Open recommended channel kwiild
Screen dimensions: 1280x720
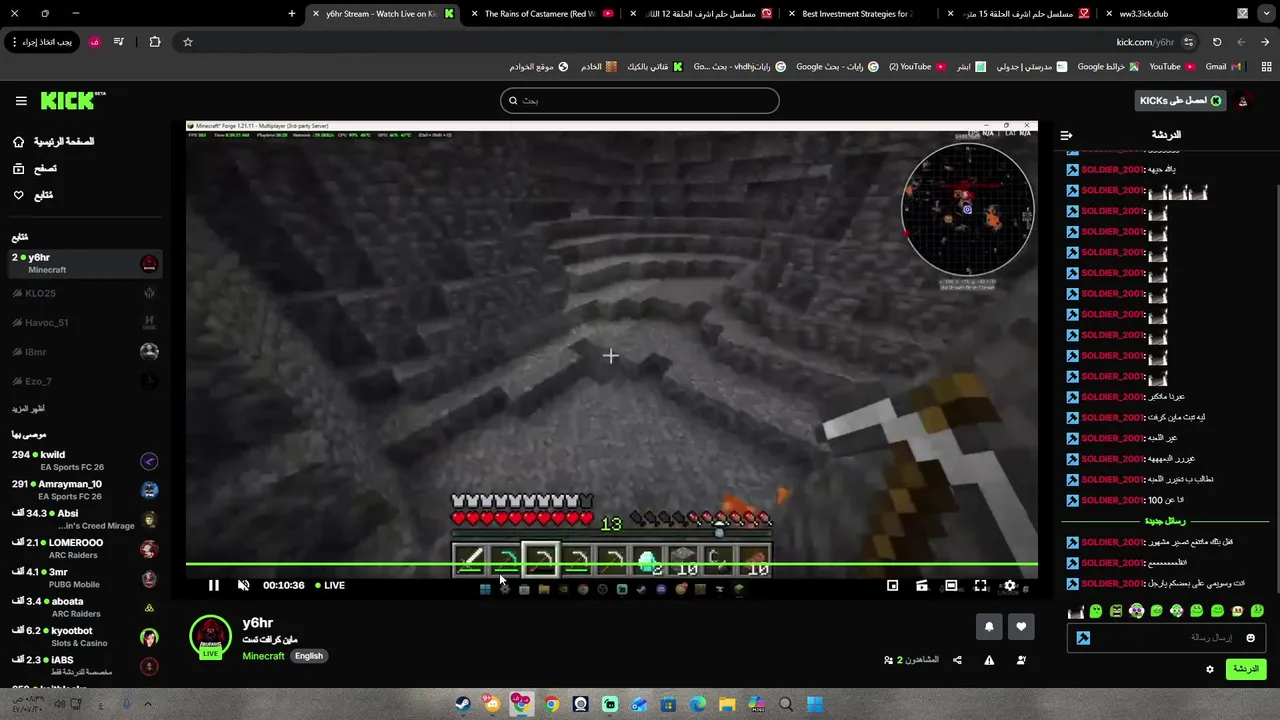(85, 461)
